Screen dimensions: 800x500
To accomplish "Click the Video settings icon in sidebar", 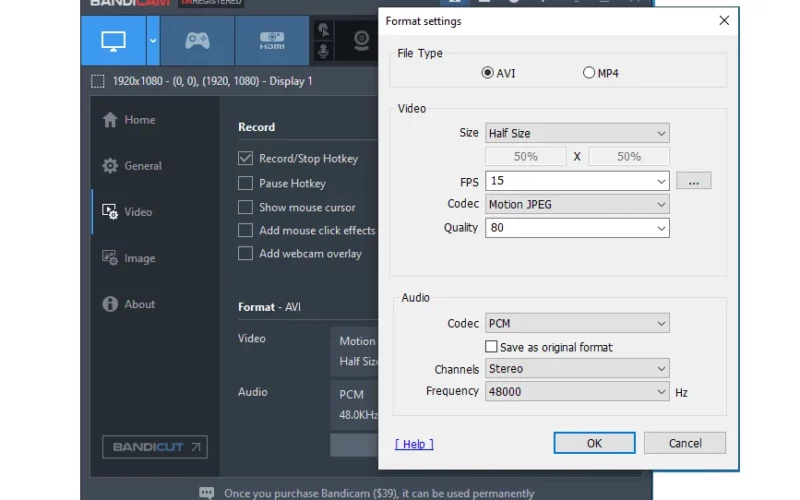I will pyautogui.click(x=110, y=212).
